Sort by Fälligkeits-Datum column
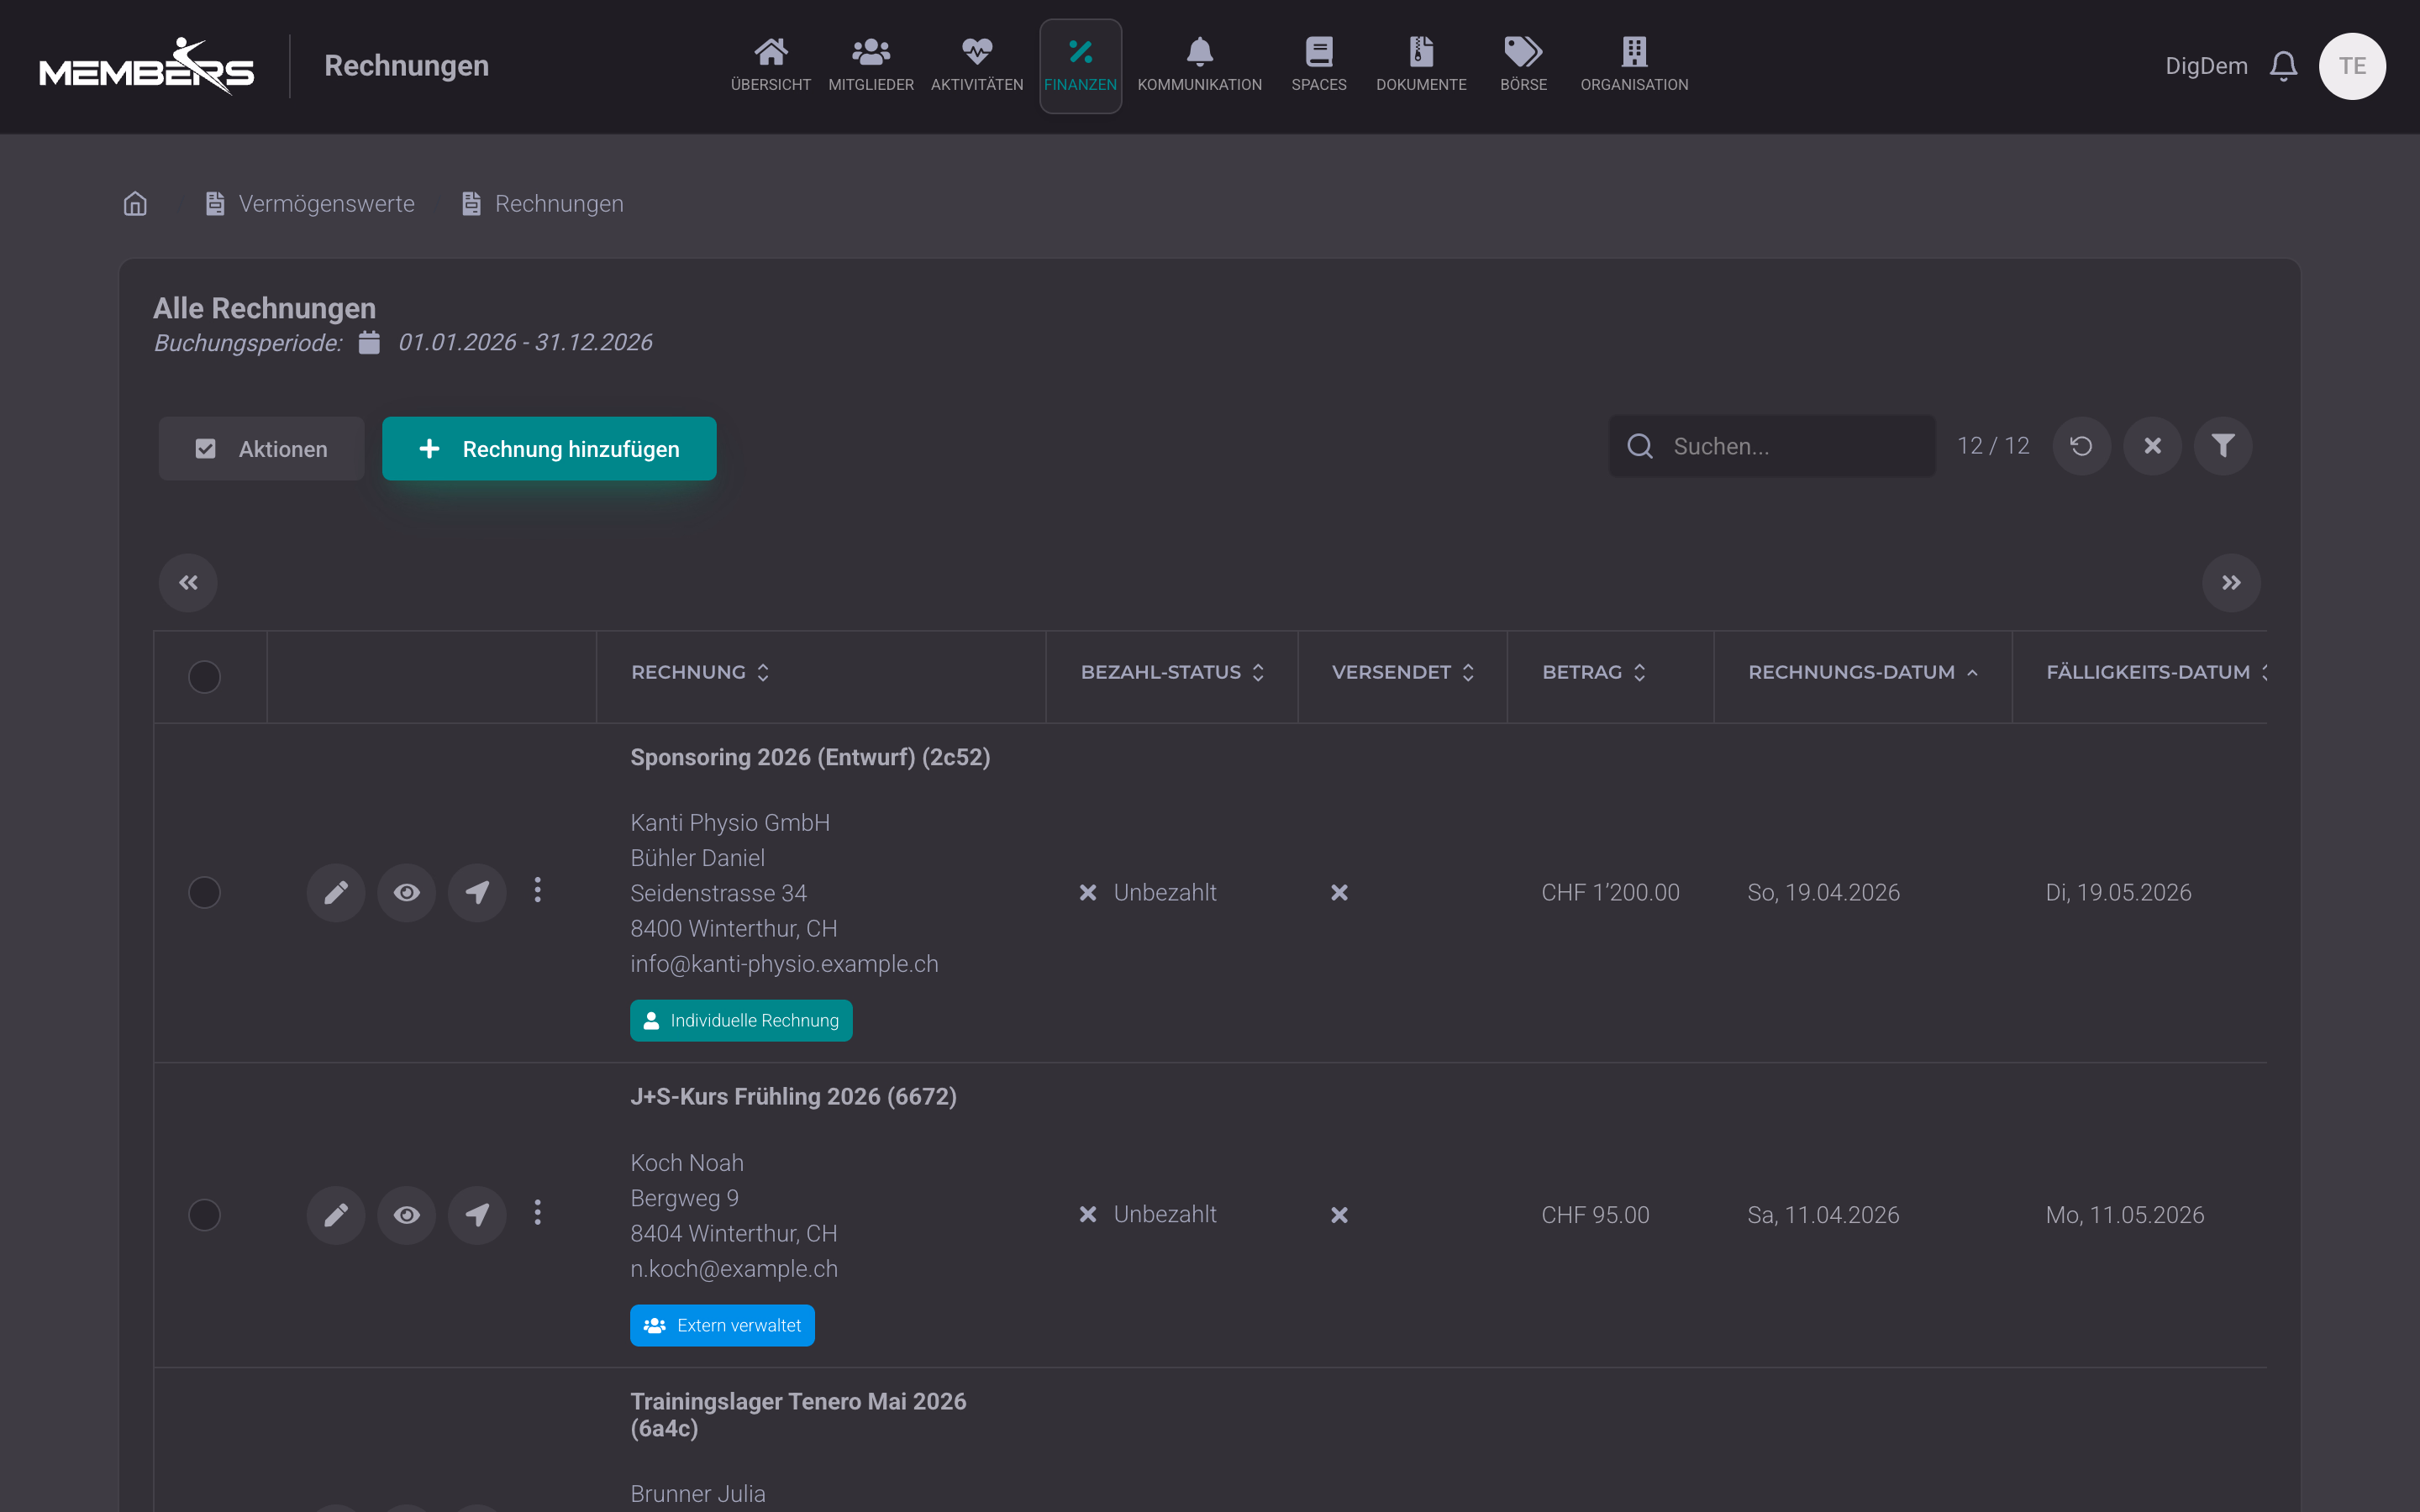The height and width of the screenshot is (1512, 2420). pyautogui.click(x=2156, y=672)
